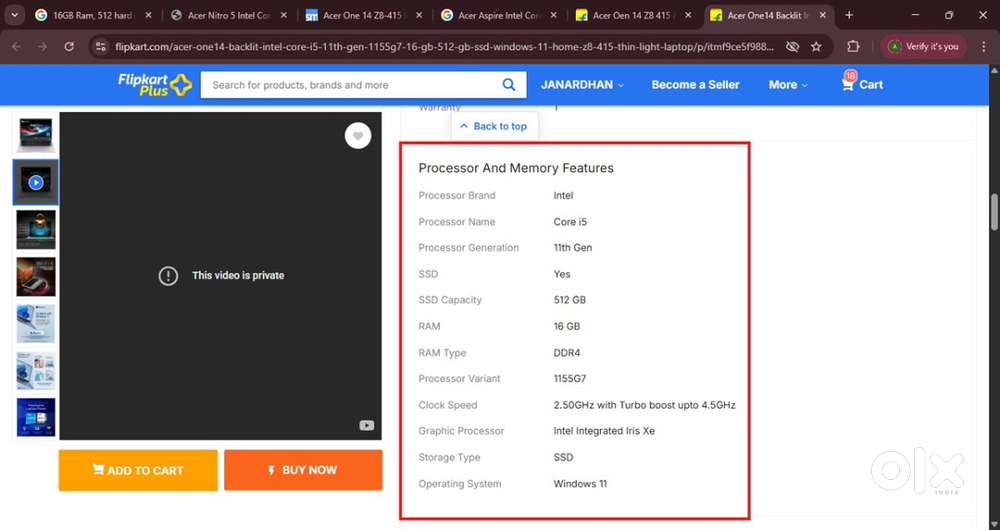
Task: Open browser extensions puzzle icon
Action: (x=853, y=47)
